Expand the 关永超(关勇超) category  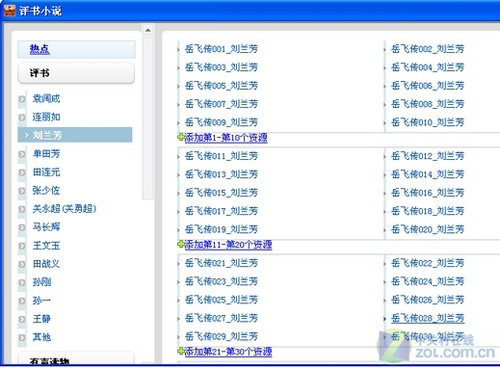pos(64,209)
